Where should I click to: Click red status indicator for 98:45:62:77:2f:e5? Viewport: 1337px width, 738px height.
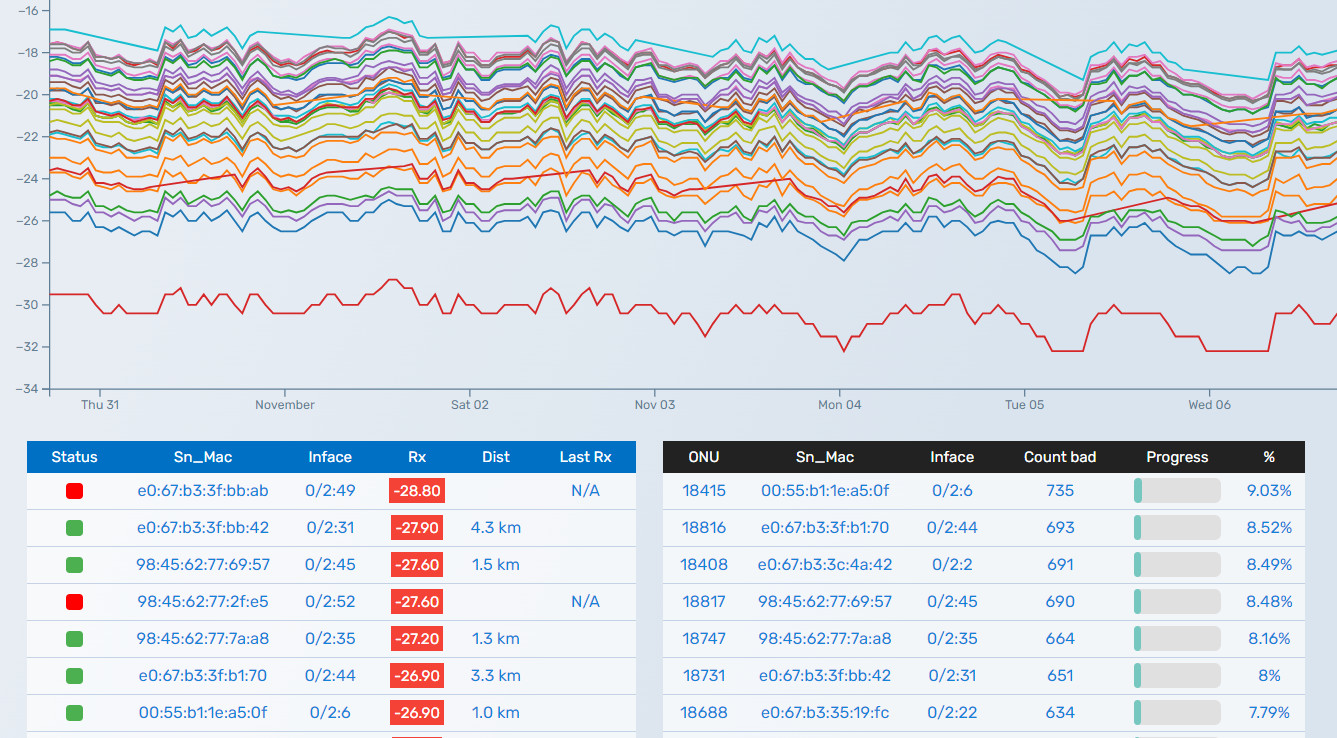pyautogui.click(x=74, y=602)
